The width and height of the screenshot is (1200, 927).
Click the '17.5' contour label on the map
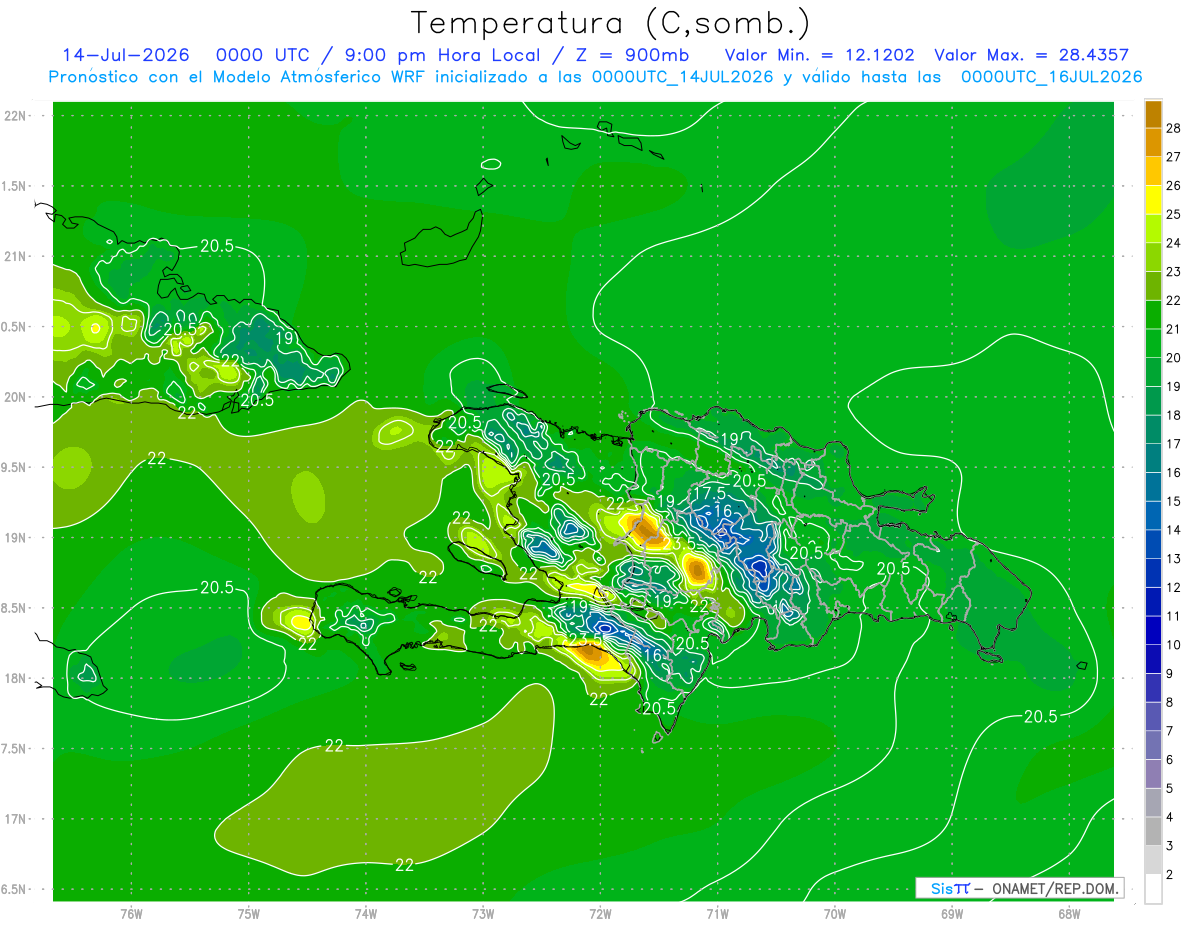[708, 494]
